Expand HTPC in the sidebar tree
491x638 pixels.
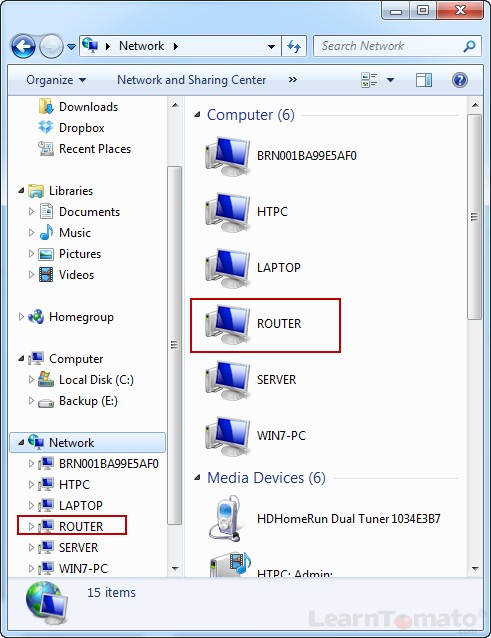point(31,485)
